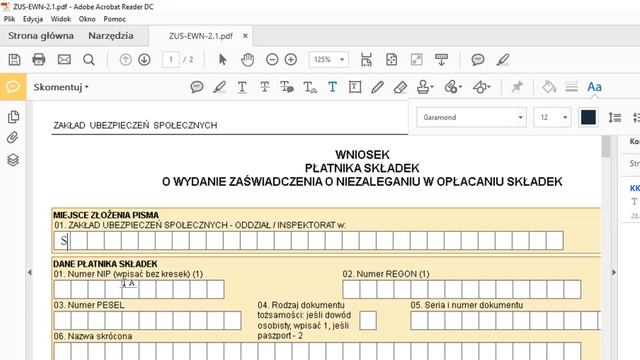640x360 pixels.
Task: Open the fill color bucket
Action: 549,87
